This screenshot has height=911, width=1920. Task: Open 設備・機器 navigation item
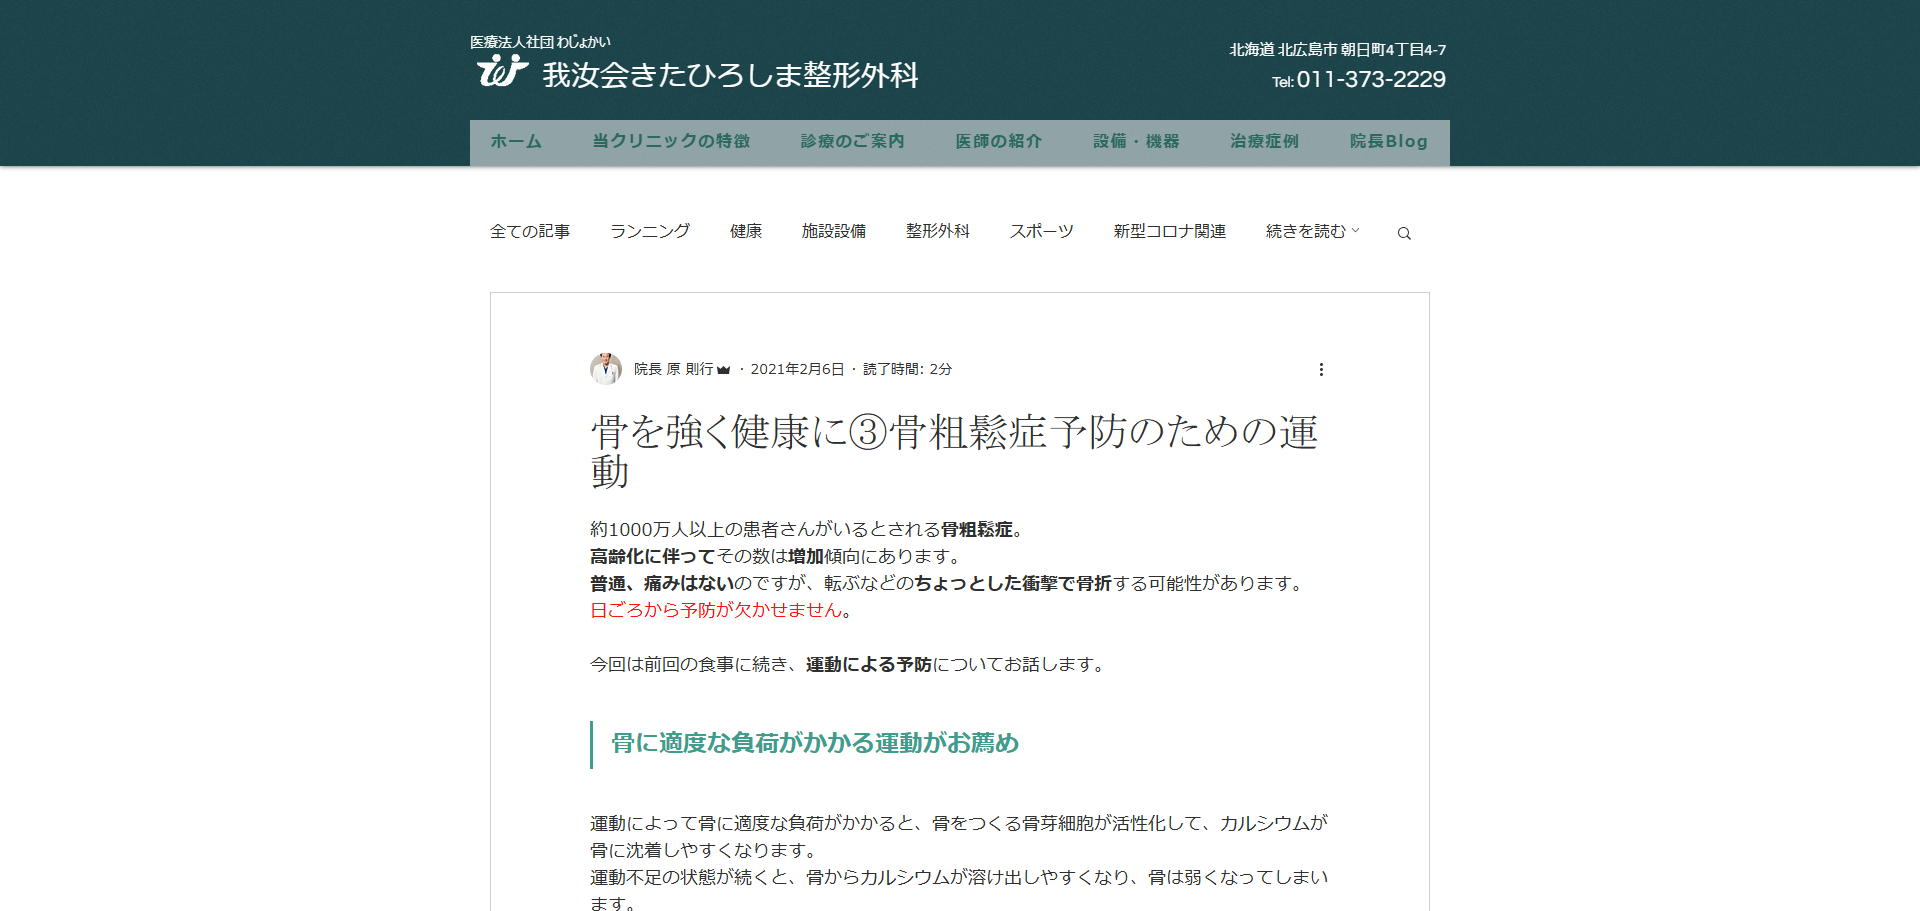click(1136, 142)
